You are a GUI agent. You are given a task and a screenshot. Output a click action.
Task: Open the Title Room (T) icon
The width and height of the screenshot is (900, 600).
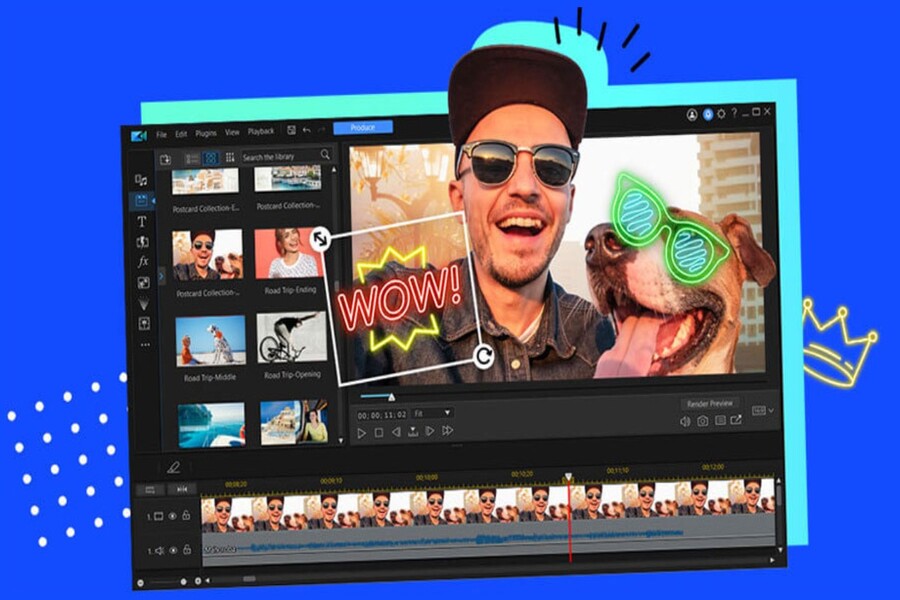pos(142,221)
